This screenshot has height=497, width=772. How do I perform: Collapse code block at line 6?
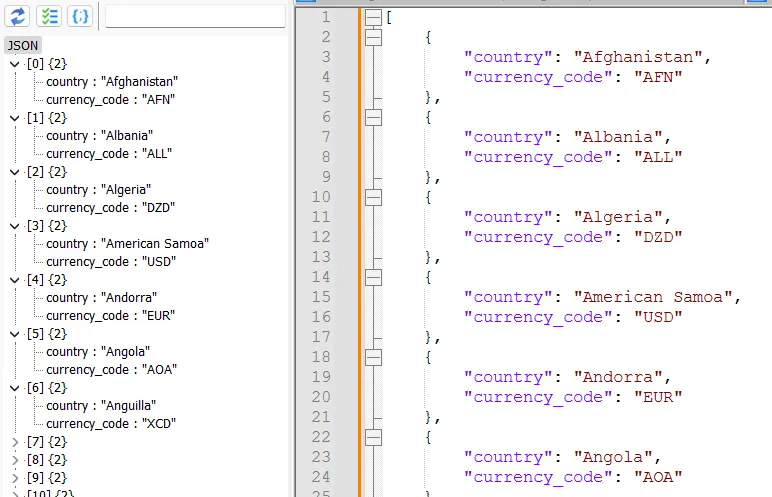(x=373, y=117)
